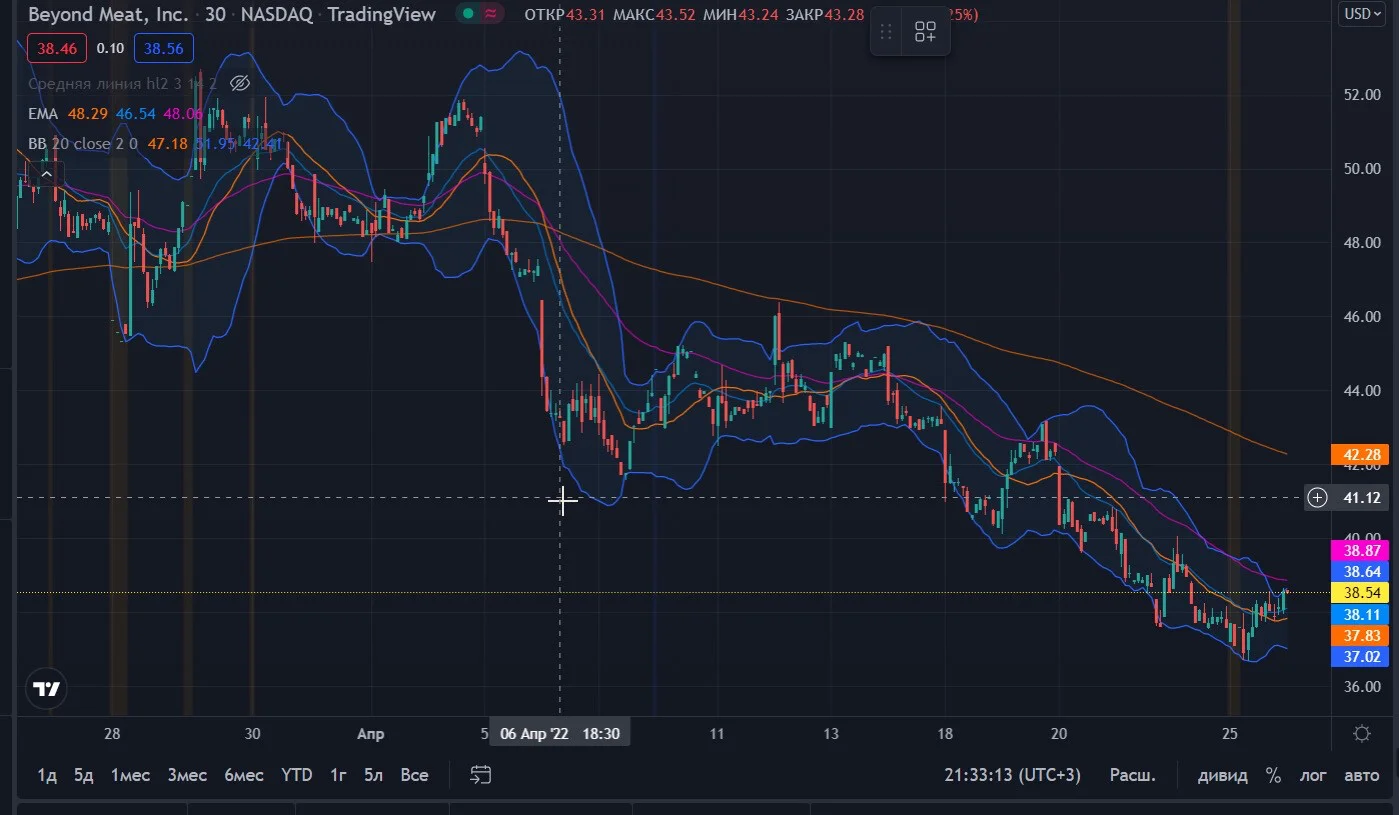The image size is (1399, 815).
Task: Open timezone menu at 21:33:13 (UTC+3)
Action: 1012,775
